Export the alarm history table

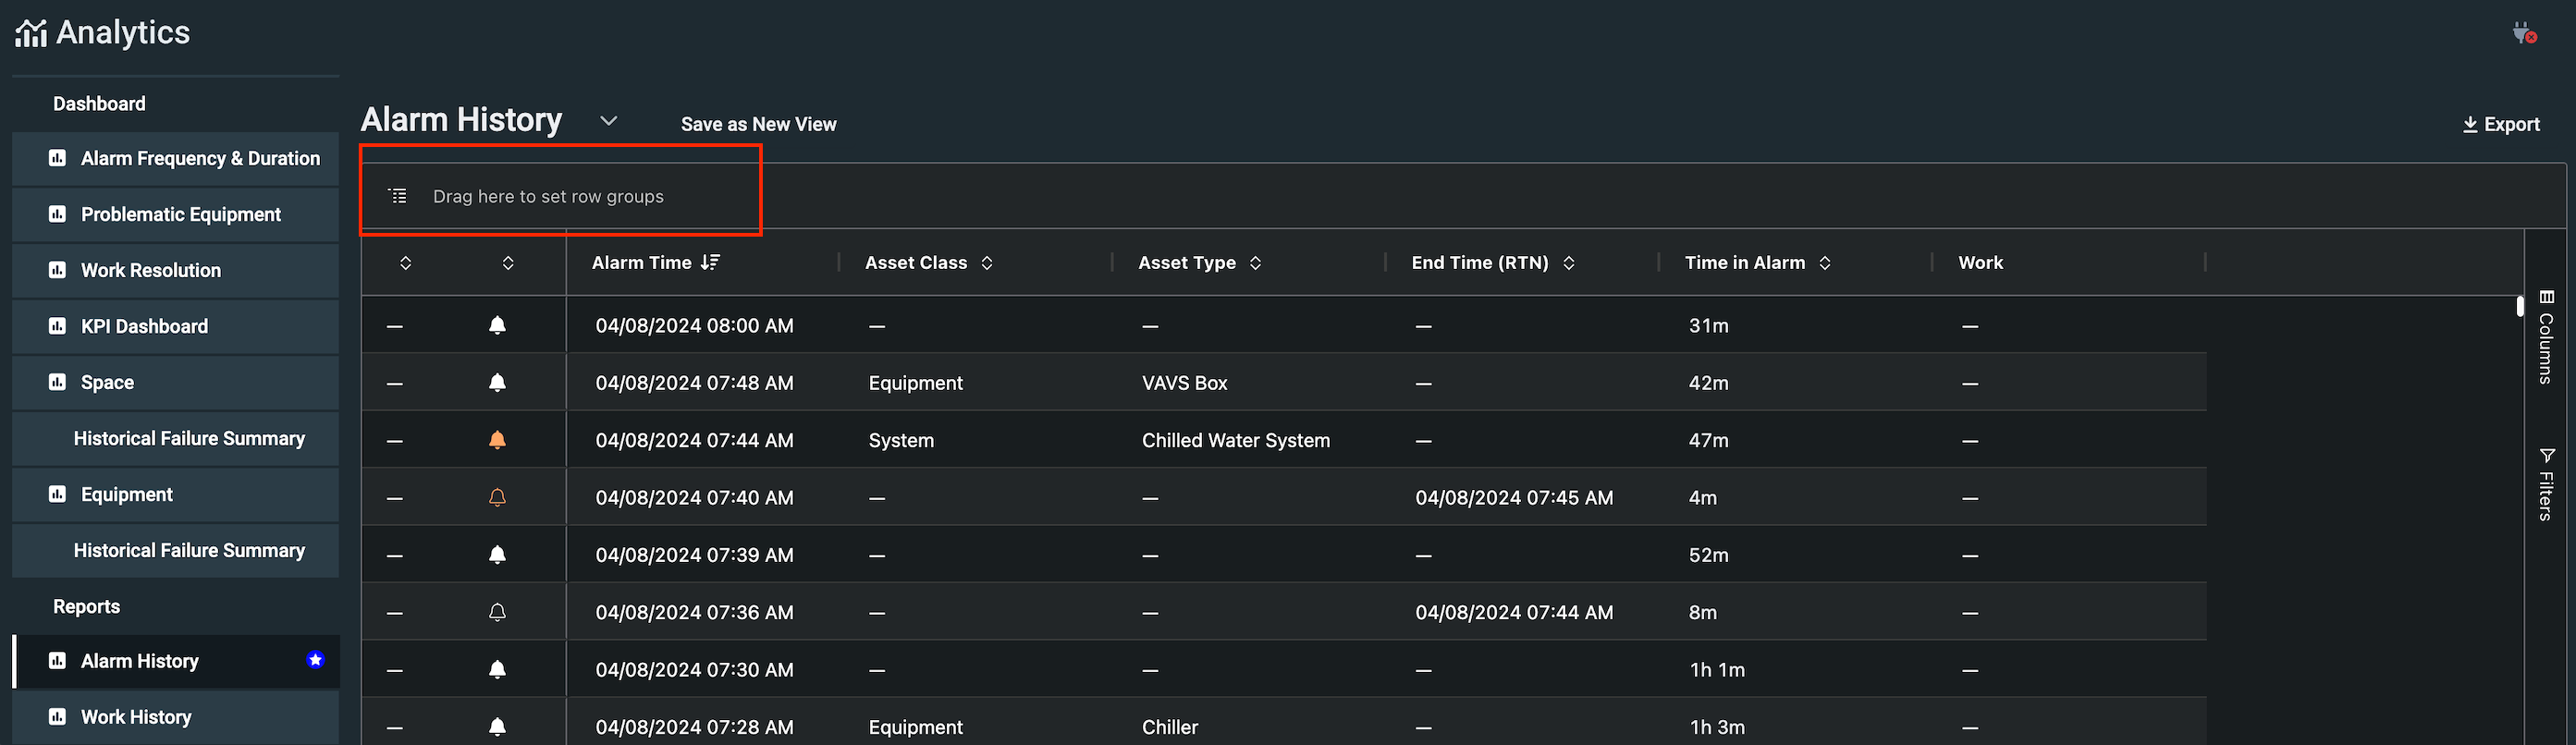click(x=2500, y=124)
